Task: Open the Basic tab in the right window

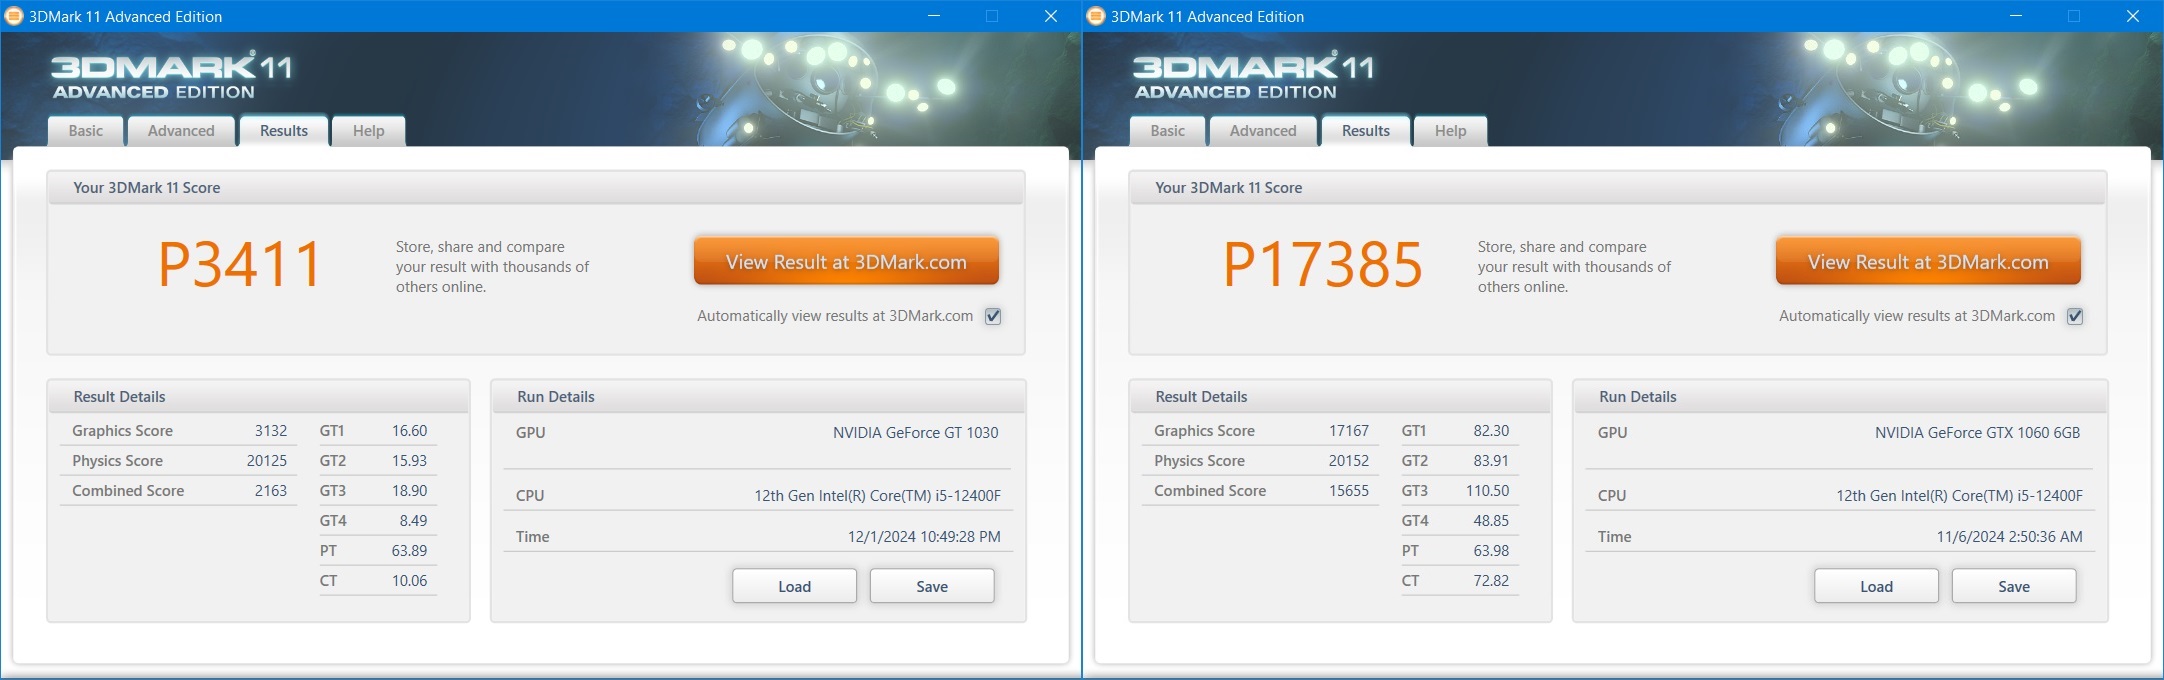Action: (1168, 131)
